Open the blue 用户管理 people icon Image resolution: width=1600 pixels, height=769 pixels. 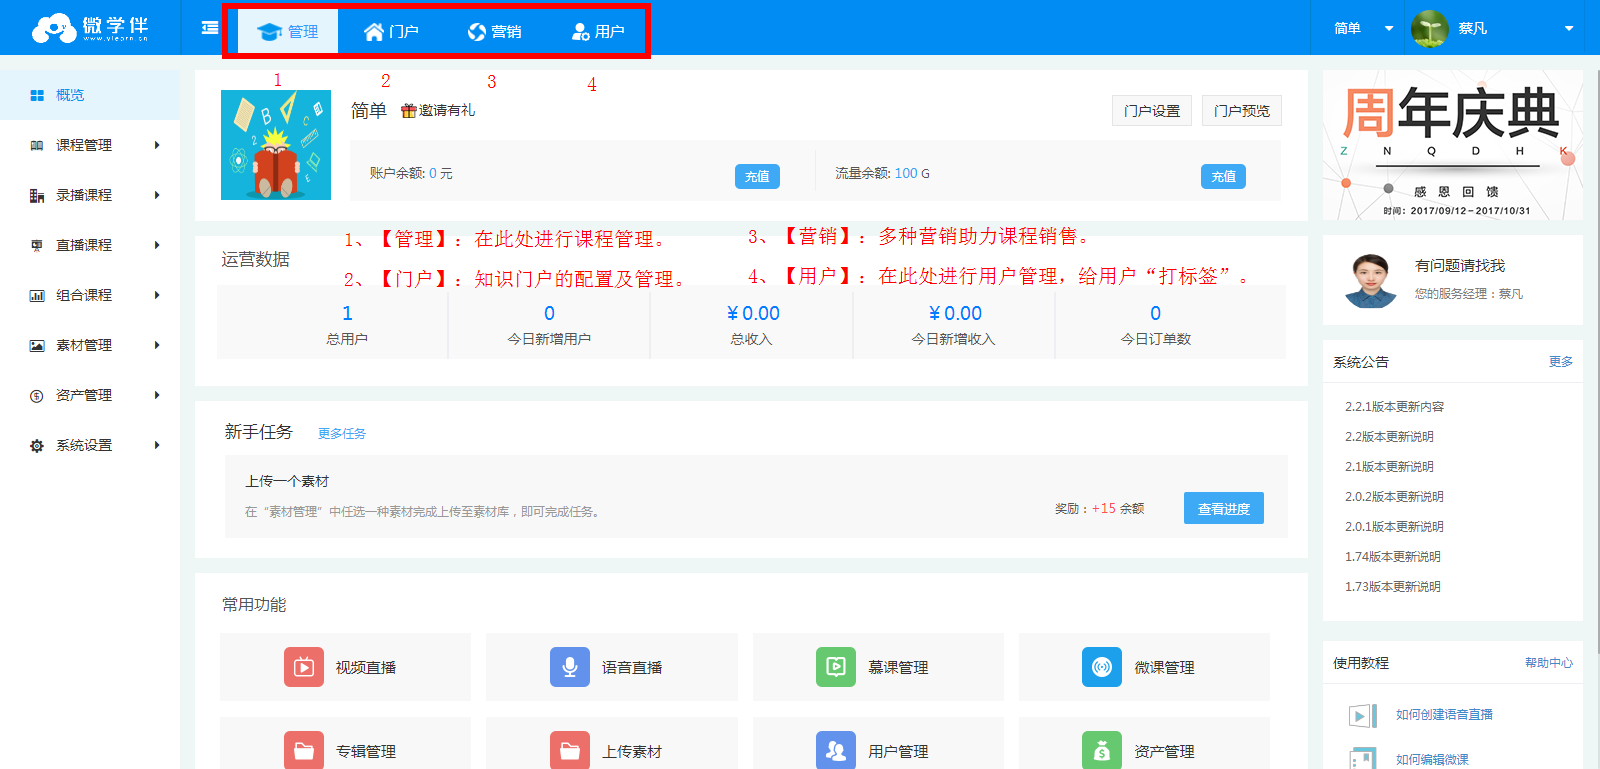pos(836,750)
